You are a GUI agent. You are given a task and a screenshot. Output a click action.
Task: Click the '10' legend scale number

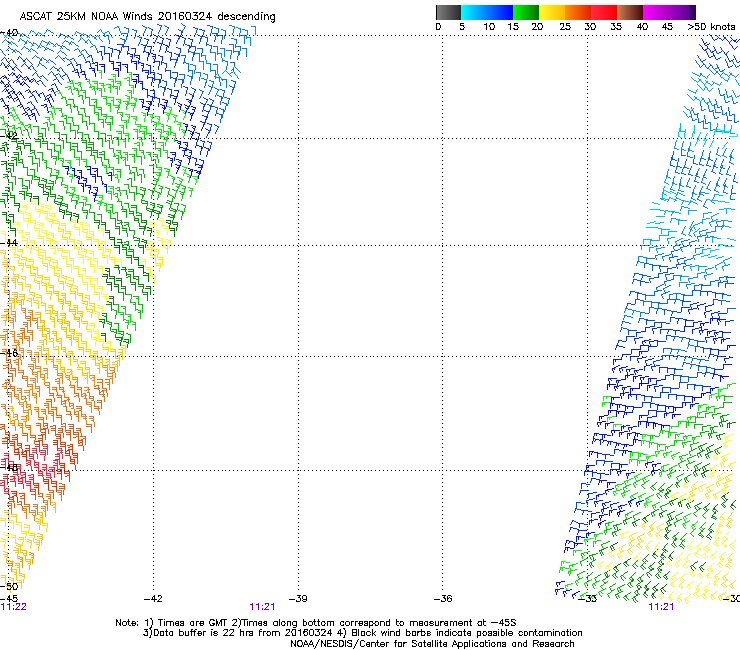pyautogui.click(x=489, y=27)
